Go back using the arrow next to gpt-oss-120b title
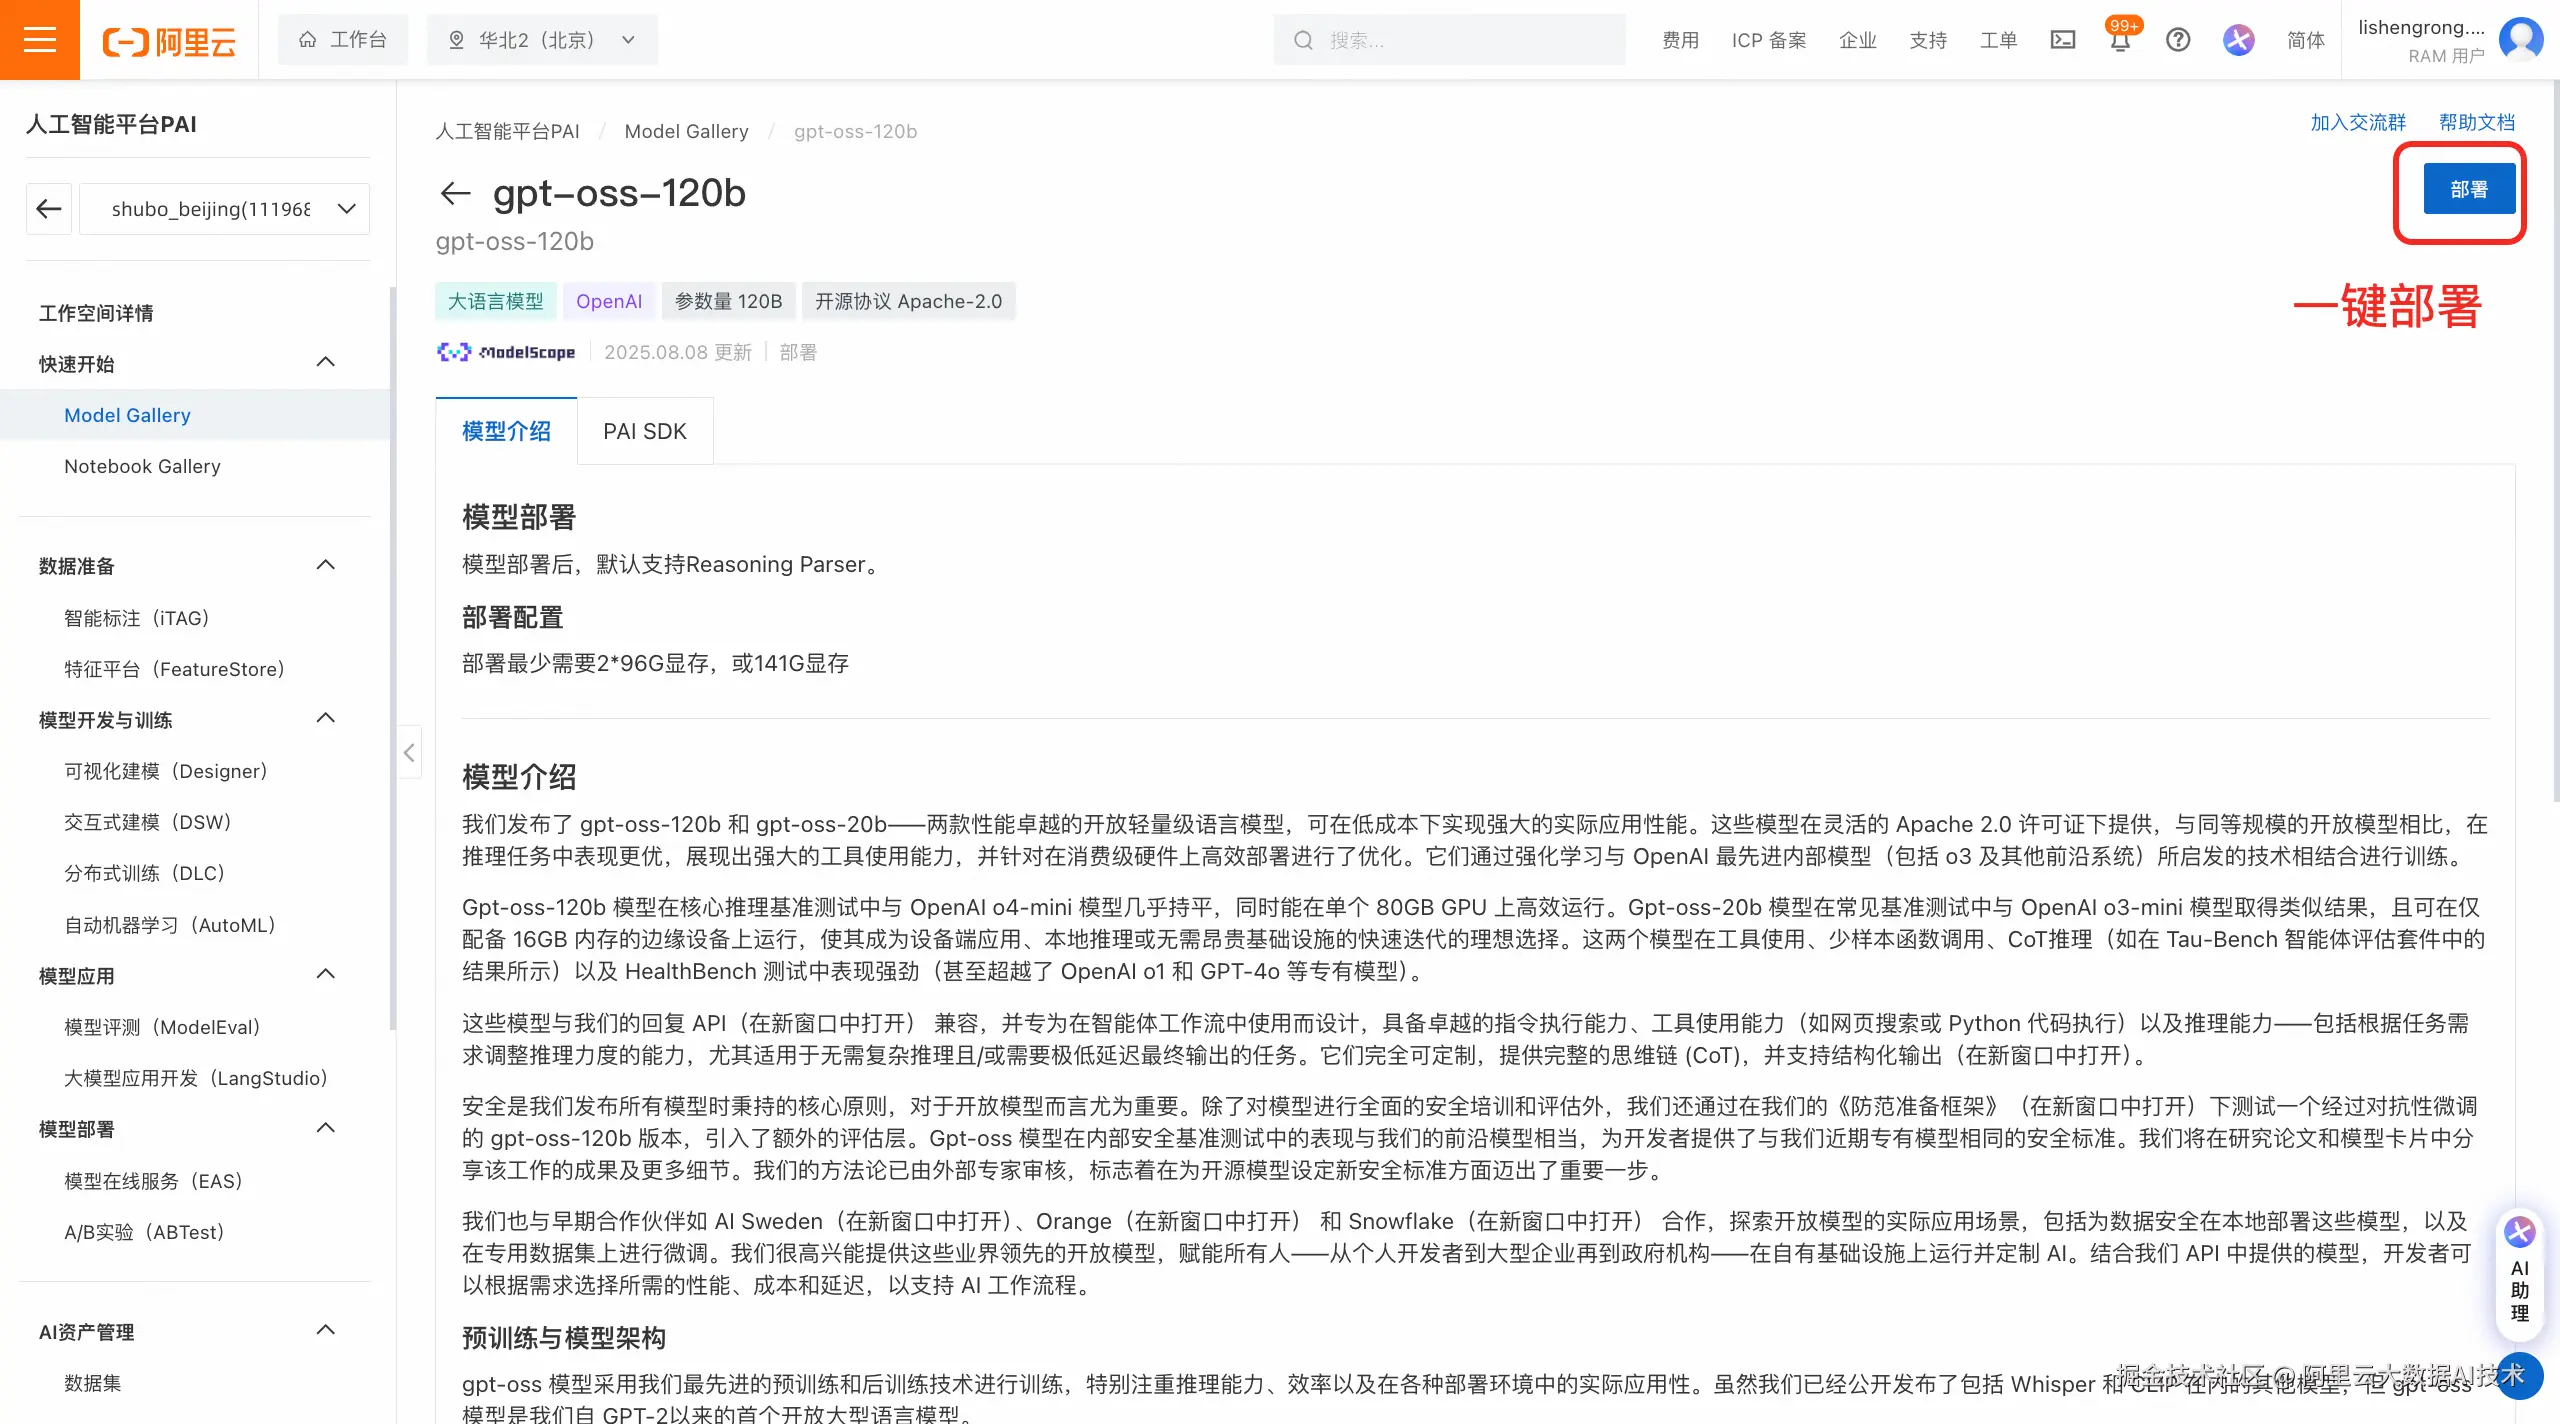Image resolution: width=2560 pixels, height=1424 pixels. click(455, 193)
